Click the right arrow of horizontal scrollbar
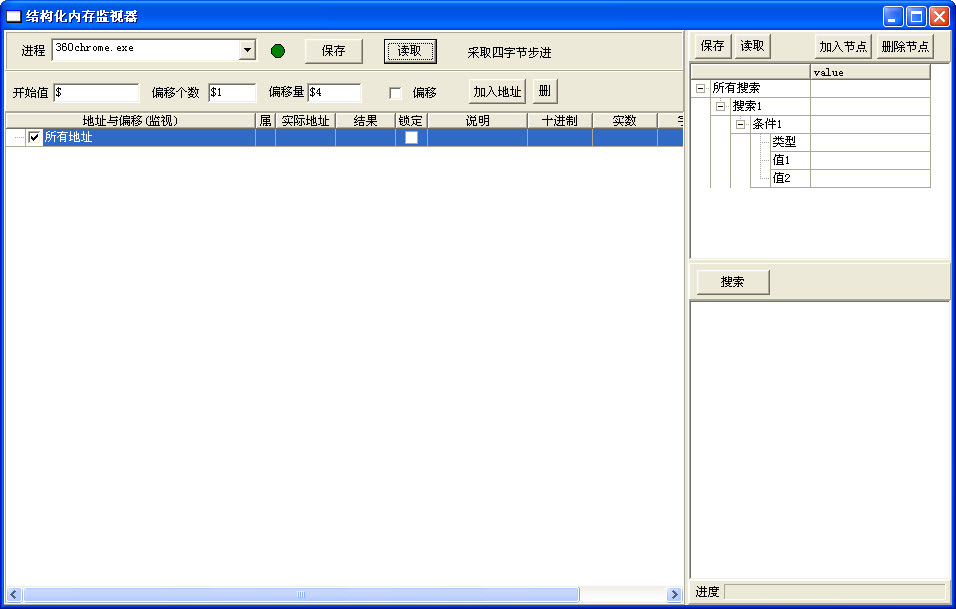The height and width of the screenshot is (609, 956). [x=675, y=595]
